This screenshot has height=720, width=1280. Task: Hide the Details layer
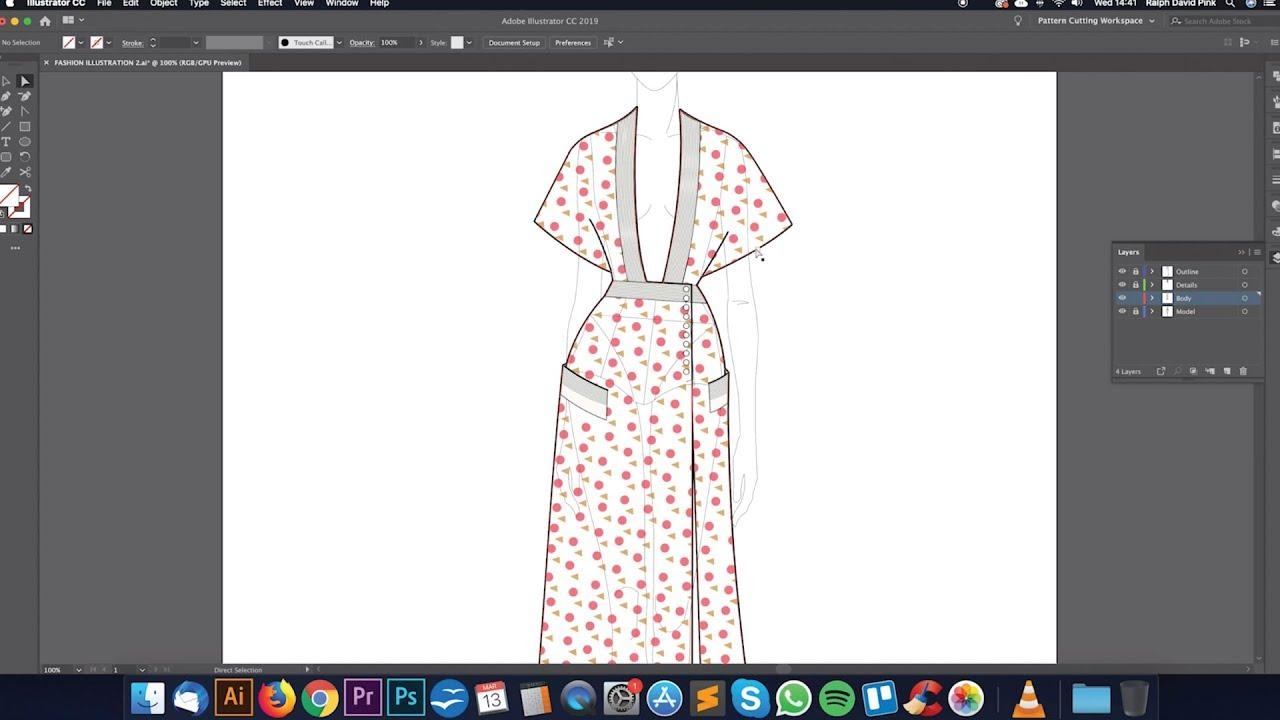click(x=1122, y=284)
